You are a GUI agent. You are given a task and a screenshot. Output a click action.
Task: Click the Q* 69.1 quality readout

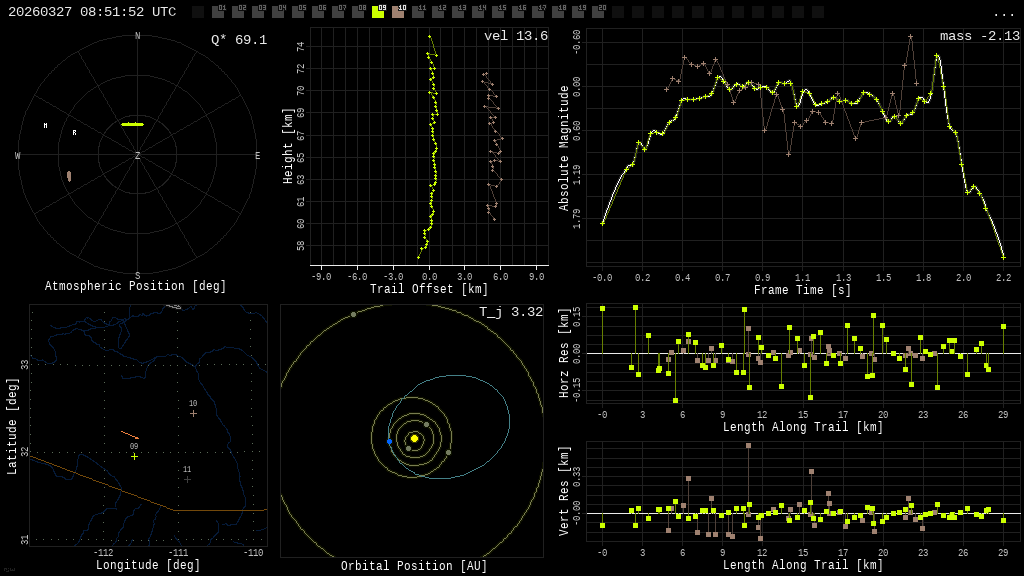[239, 40]
